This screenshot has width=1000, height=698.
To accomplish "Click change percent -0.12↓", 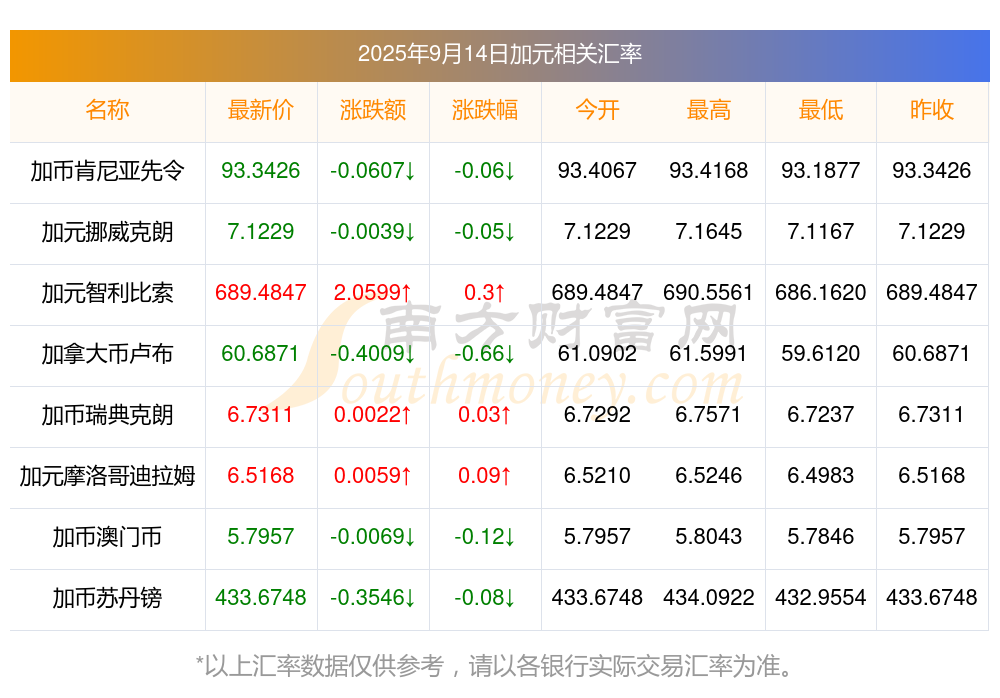I will pyautogui.click(x=485, y=537).
